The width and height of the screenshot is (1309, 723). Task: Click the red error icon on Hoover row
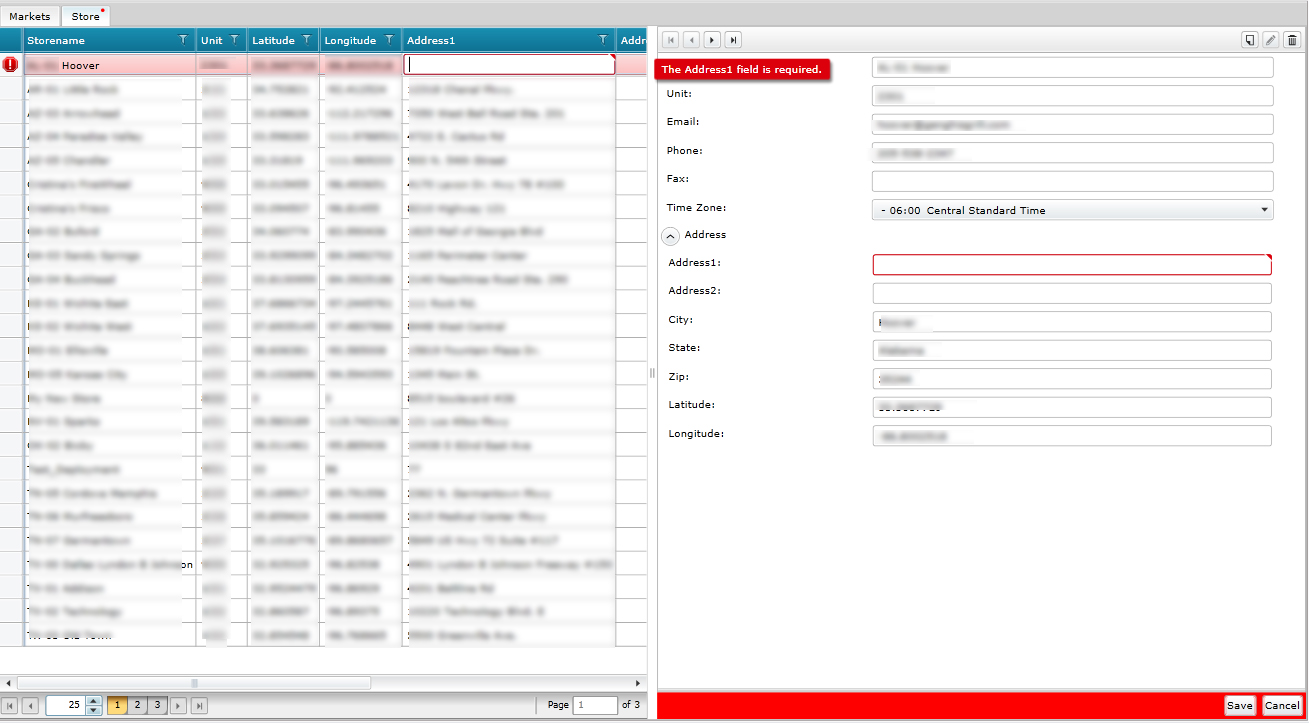(x=10, y=65)
